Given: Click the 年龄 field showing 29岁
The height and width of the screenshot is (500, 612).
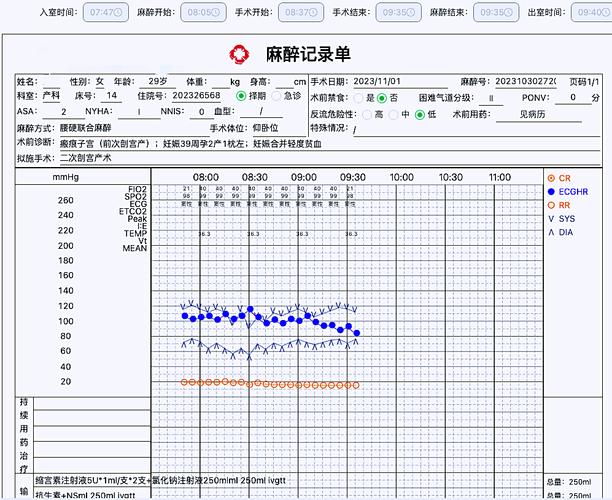Looking at the screenshot, I should 158,82.
